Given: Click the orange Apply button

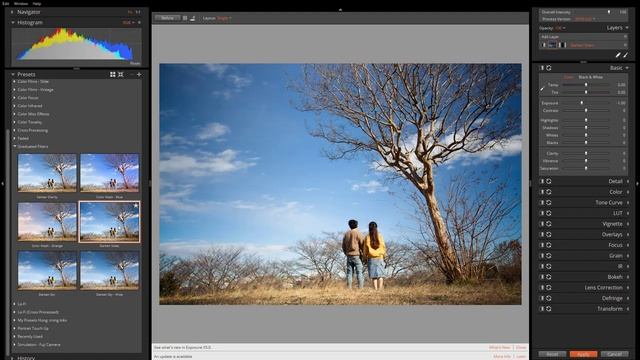Looking at the screenshot, I should (583, 354).
